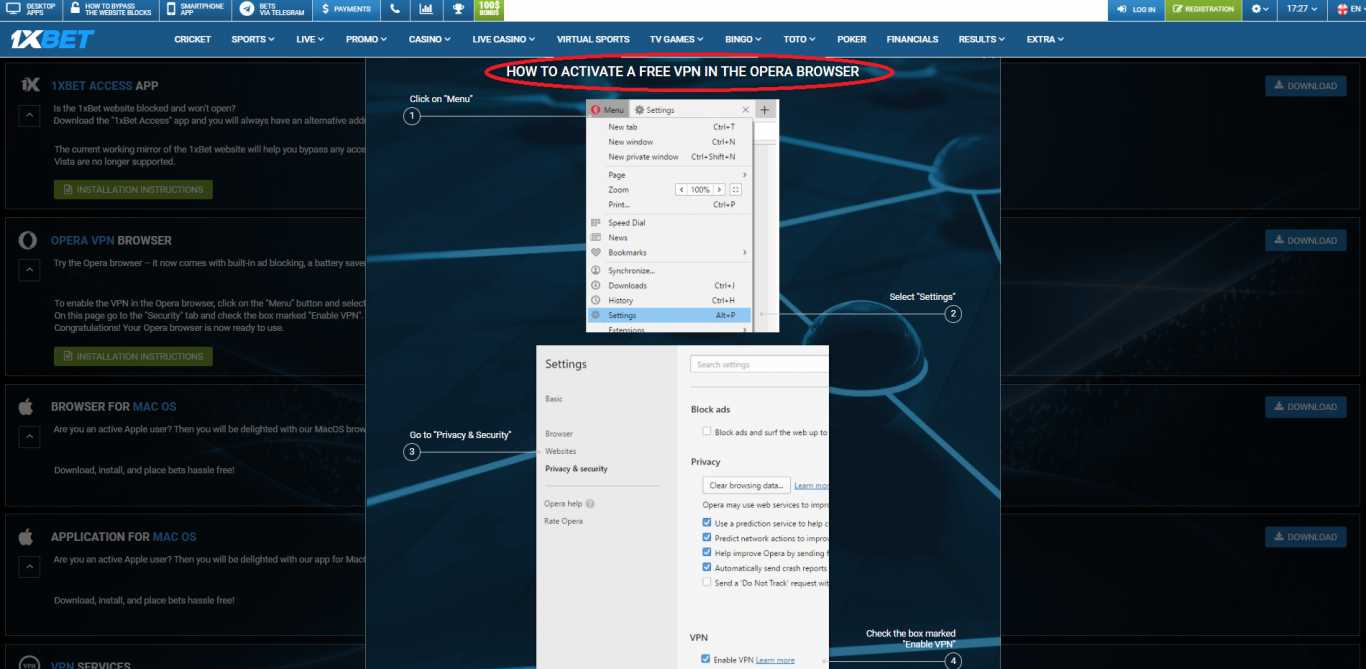The width and height of the screenshot is (1366, 669).
Task: Click the 1XBET logo
Action: pyautogui.click(x=52, y=39)
